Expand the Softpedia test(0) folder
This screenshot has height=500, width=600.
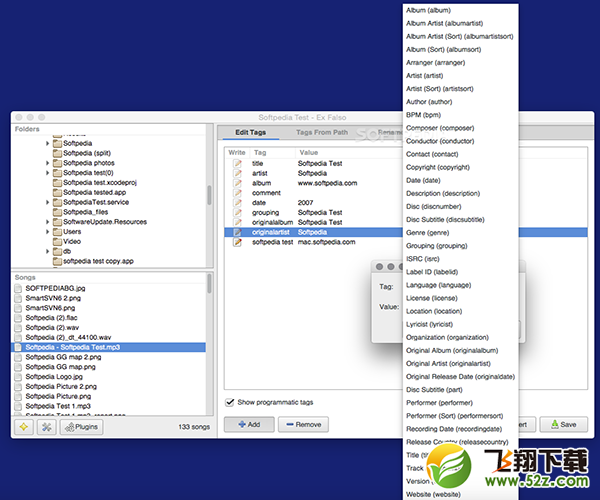click(x=47, y=173)
